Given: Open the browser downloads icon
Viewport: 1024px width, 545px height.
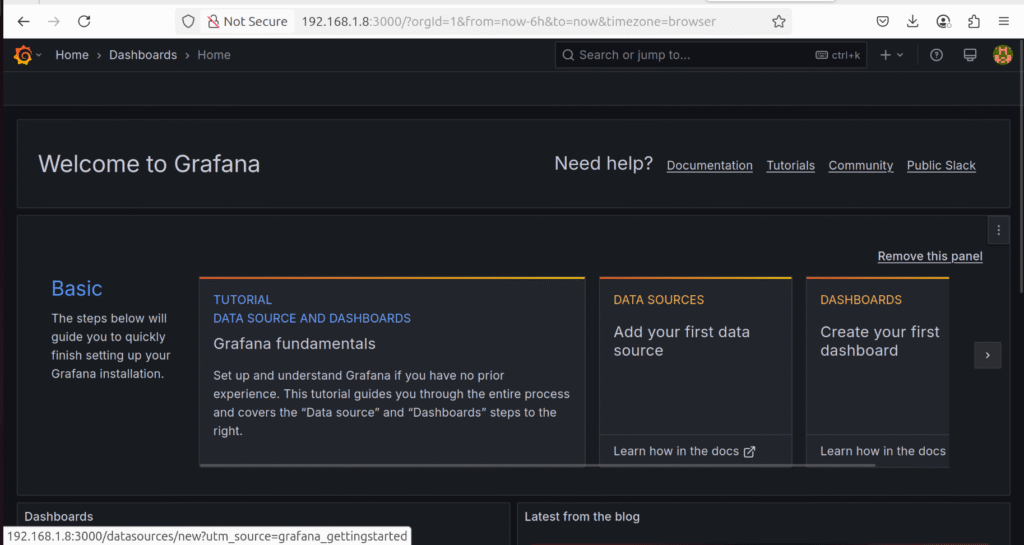Looking at the screenshot, I should click(x=912, y=22).
